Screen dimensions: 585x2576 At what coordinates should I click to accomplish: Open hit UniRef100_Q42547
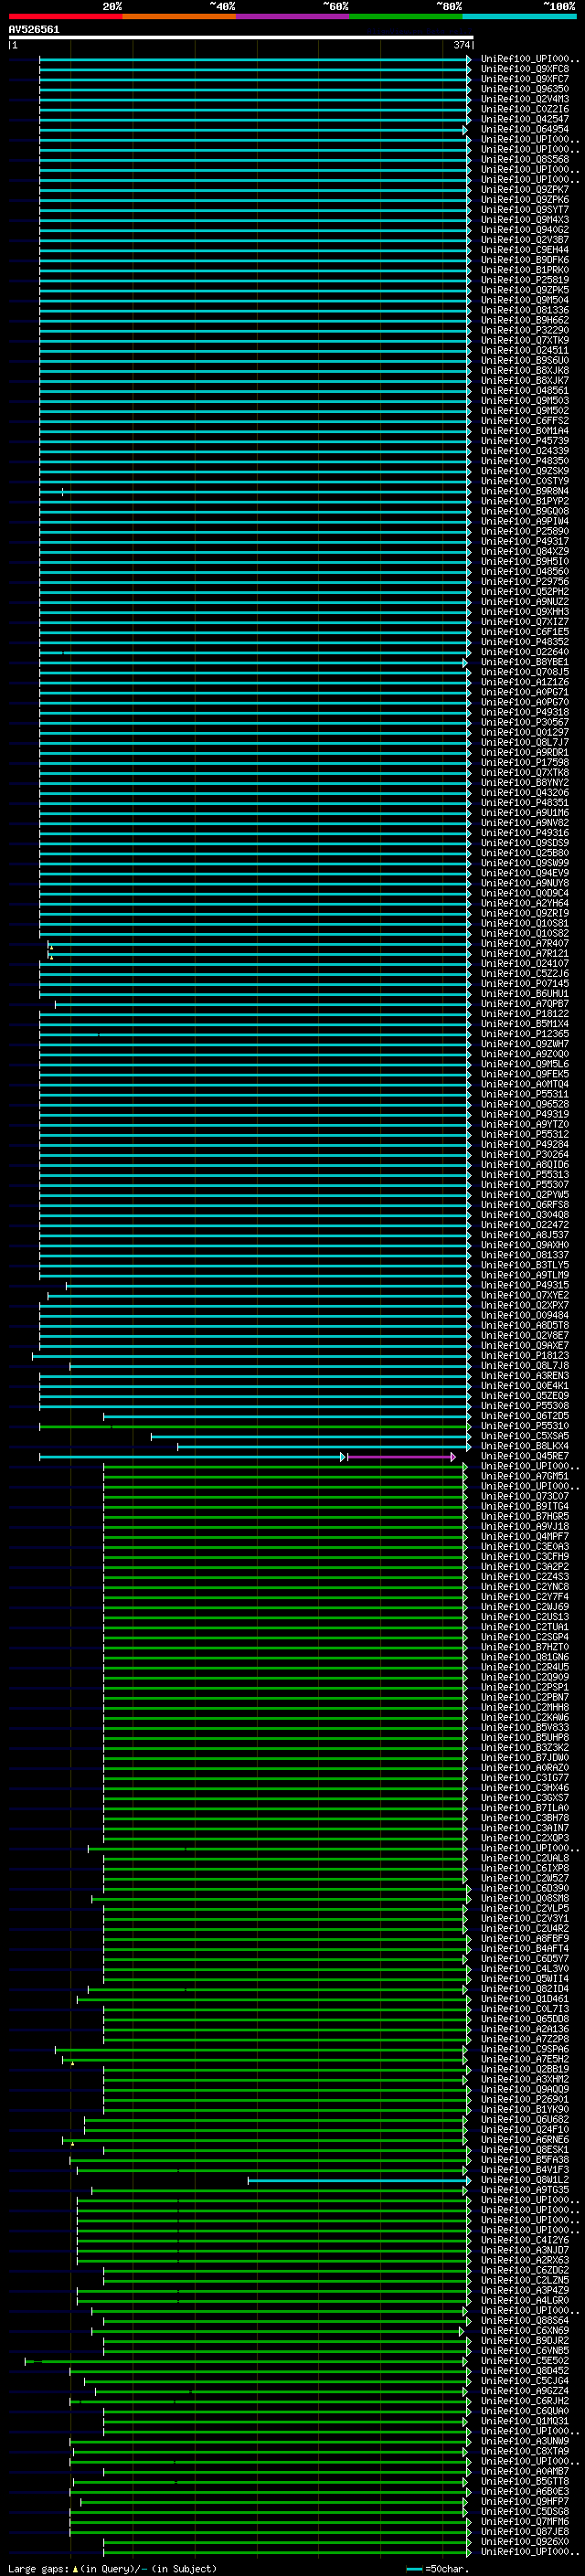point(524,119)
